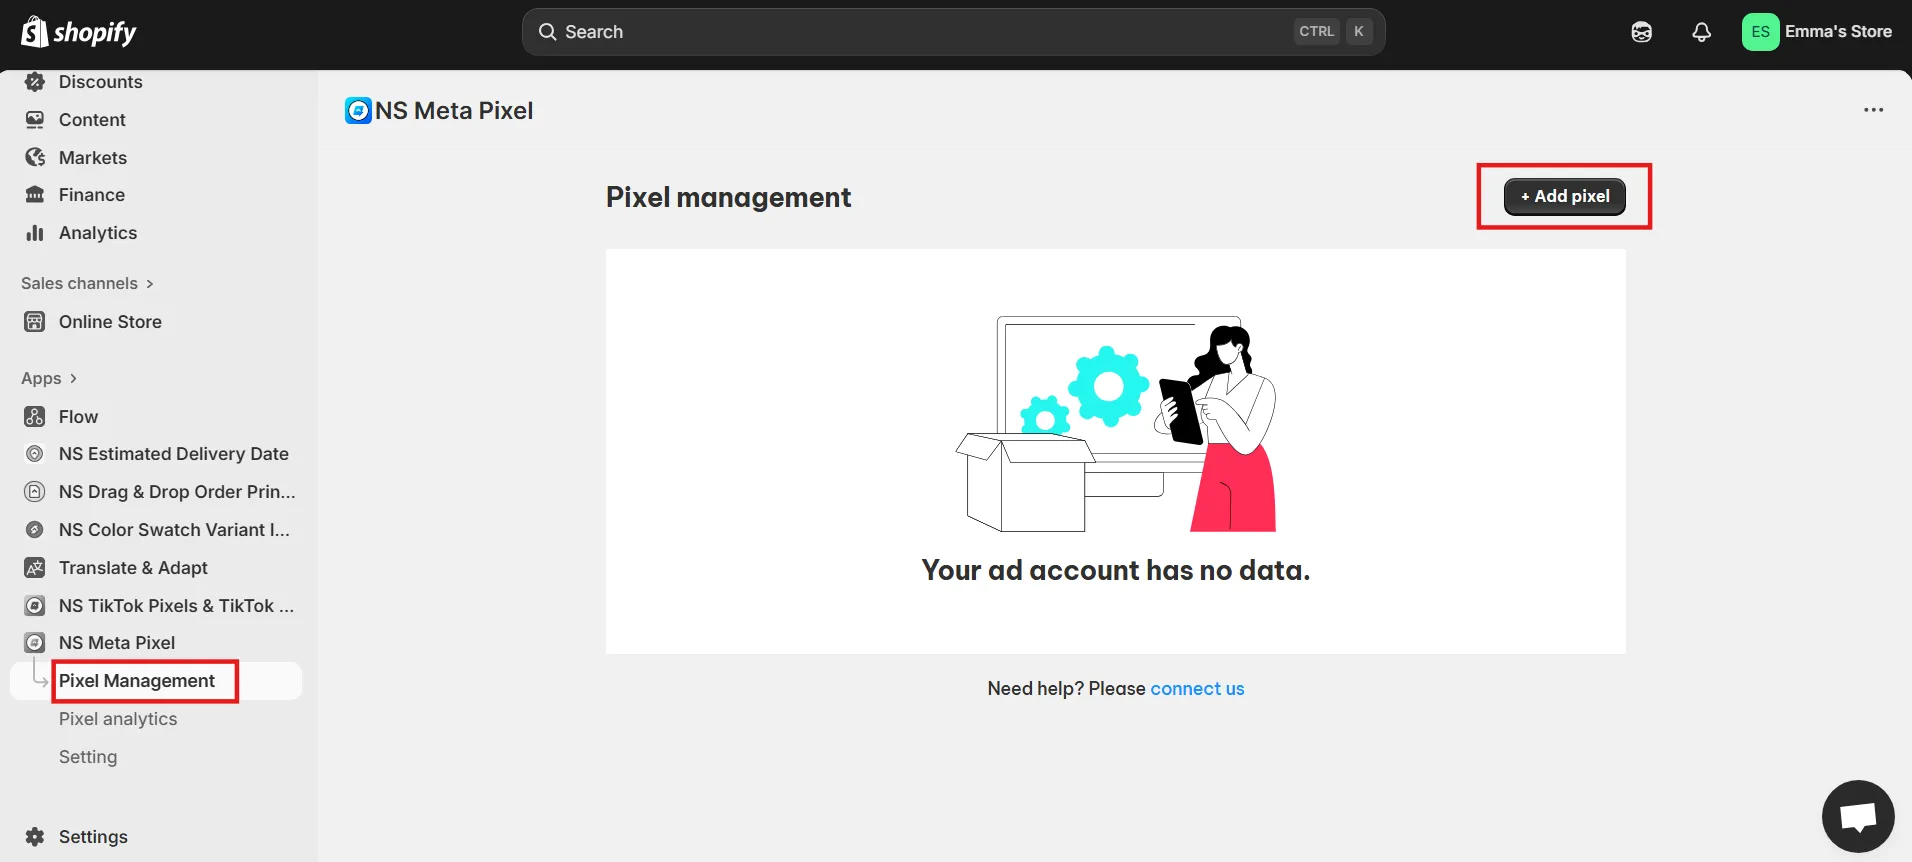Open the chat support bubble
The width and height of the screenshot is (1912, 862).
[x=1857, y=816]
